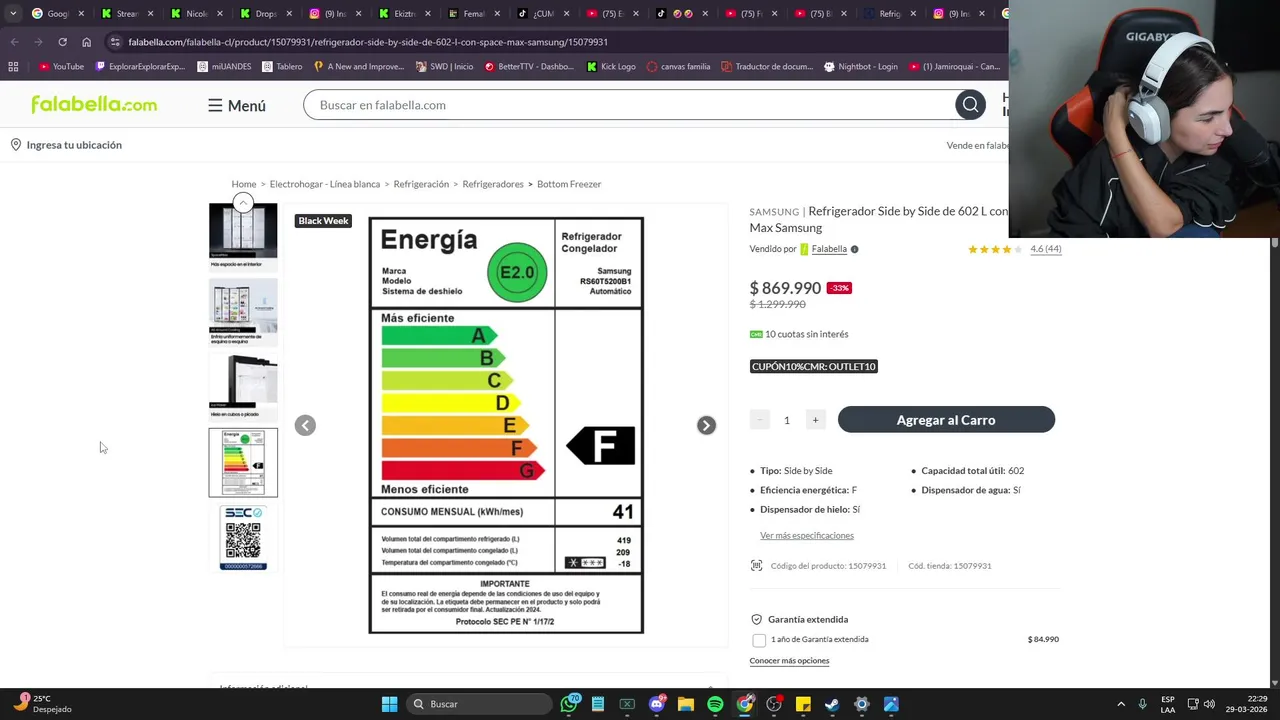Viewport: 1280px width, 720px height.
Task: Select the SEC QR code thumbnail
Action: tap(243, 538)
